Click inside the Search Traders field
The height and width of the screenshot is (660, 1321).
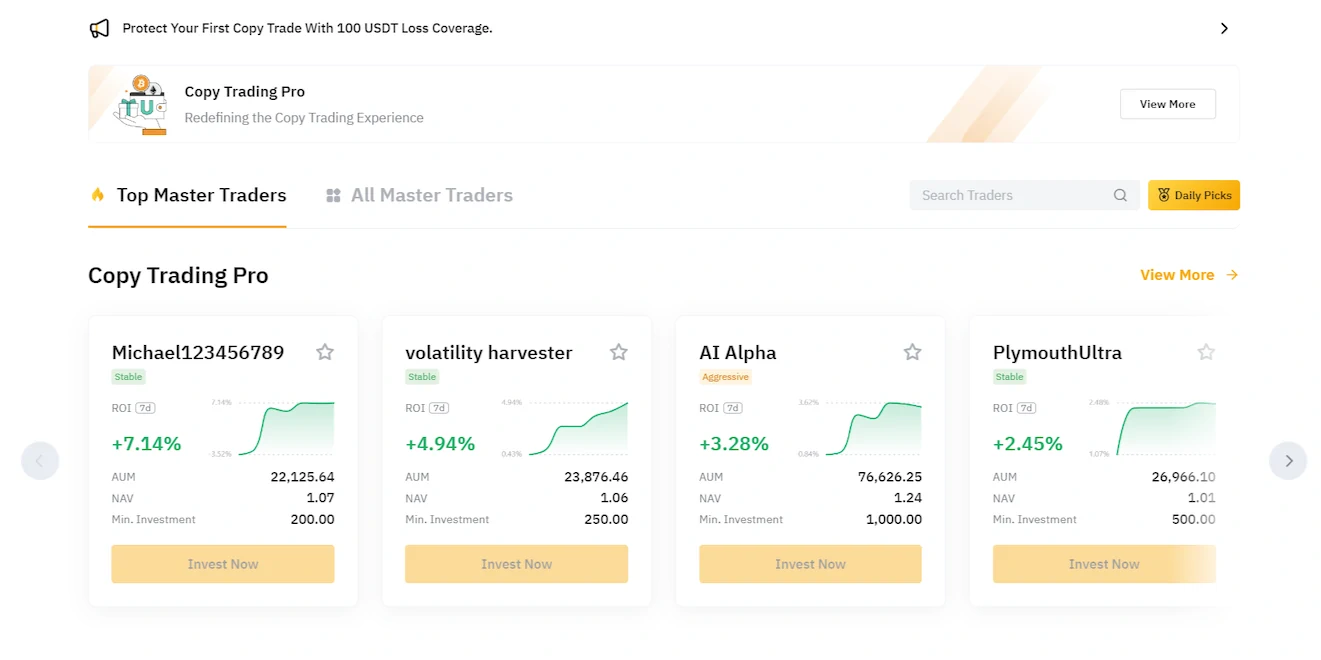pos(1010,196)
